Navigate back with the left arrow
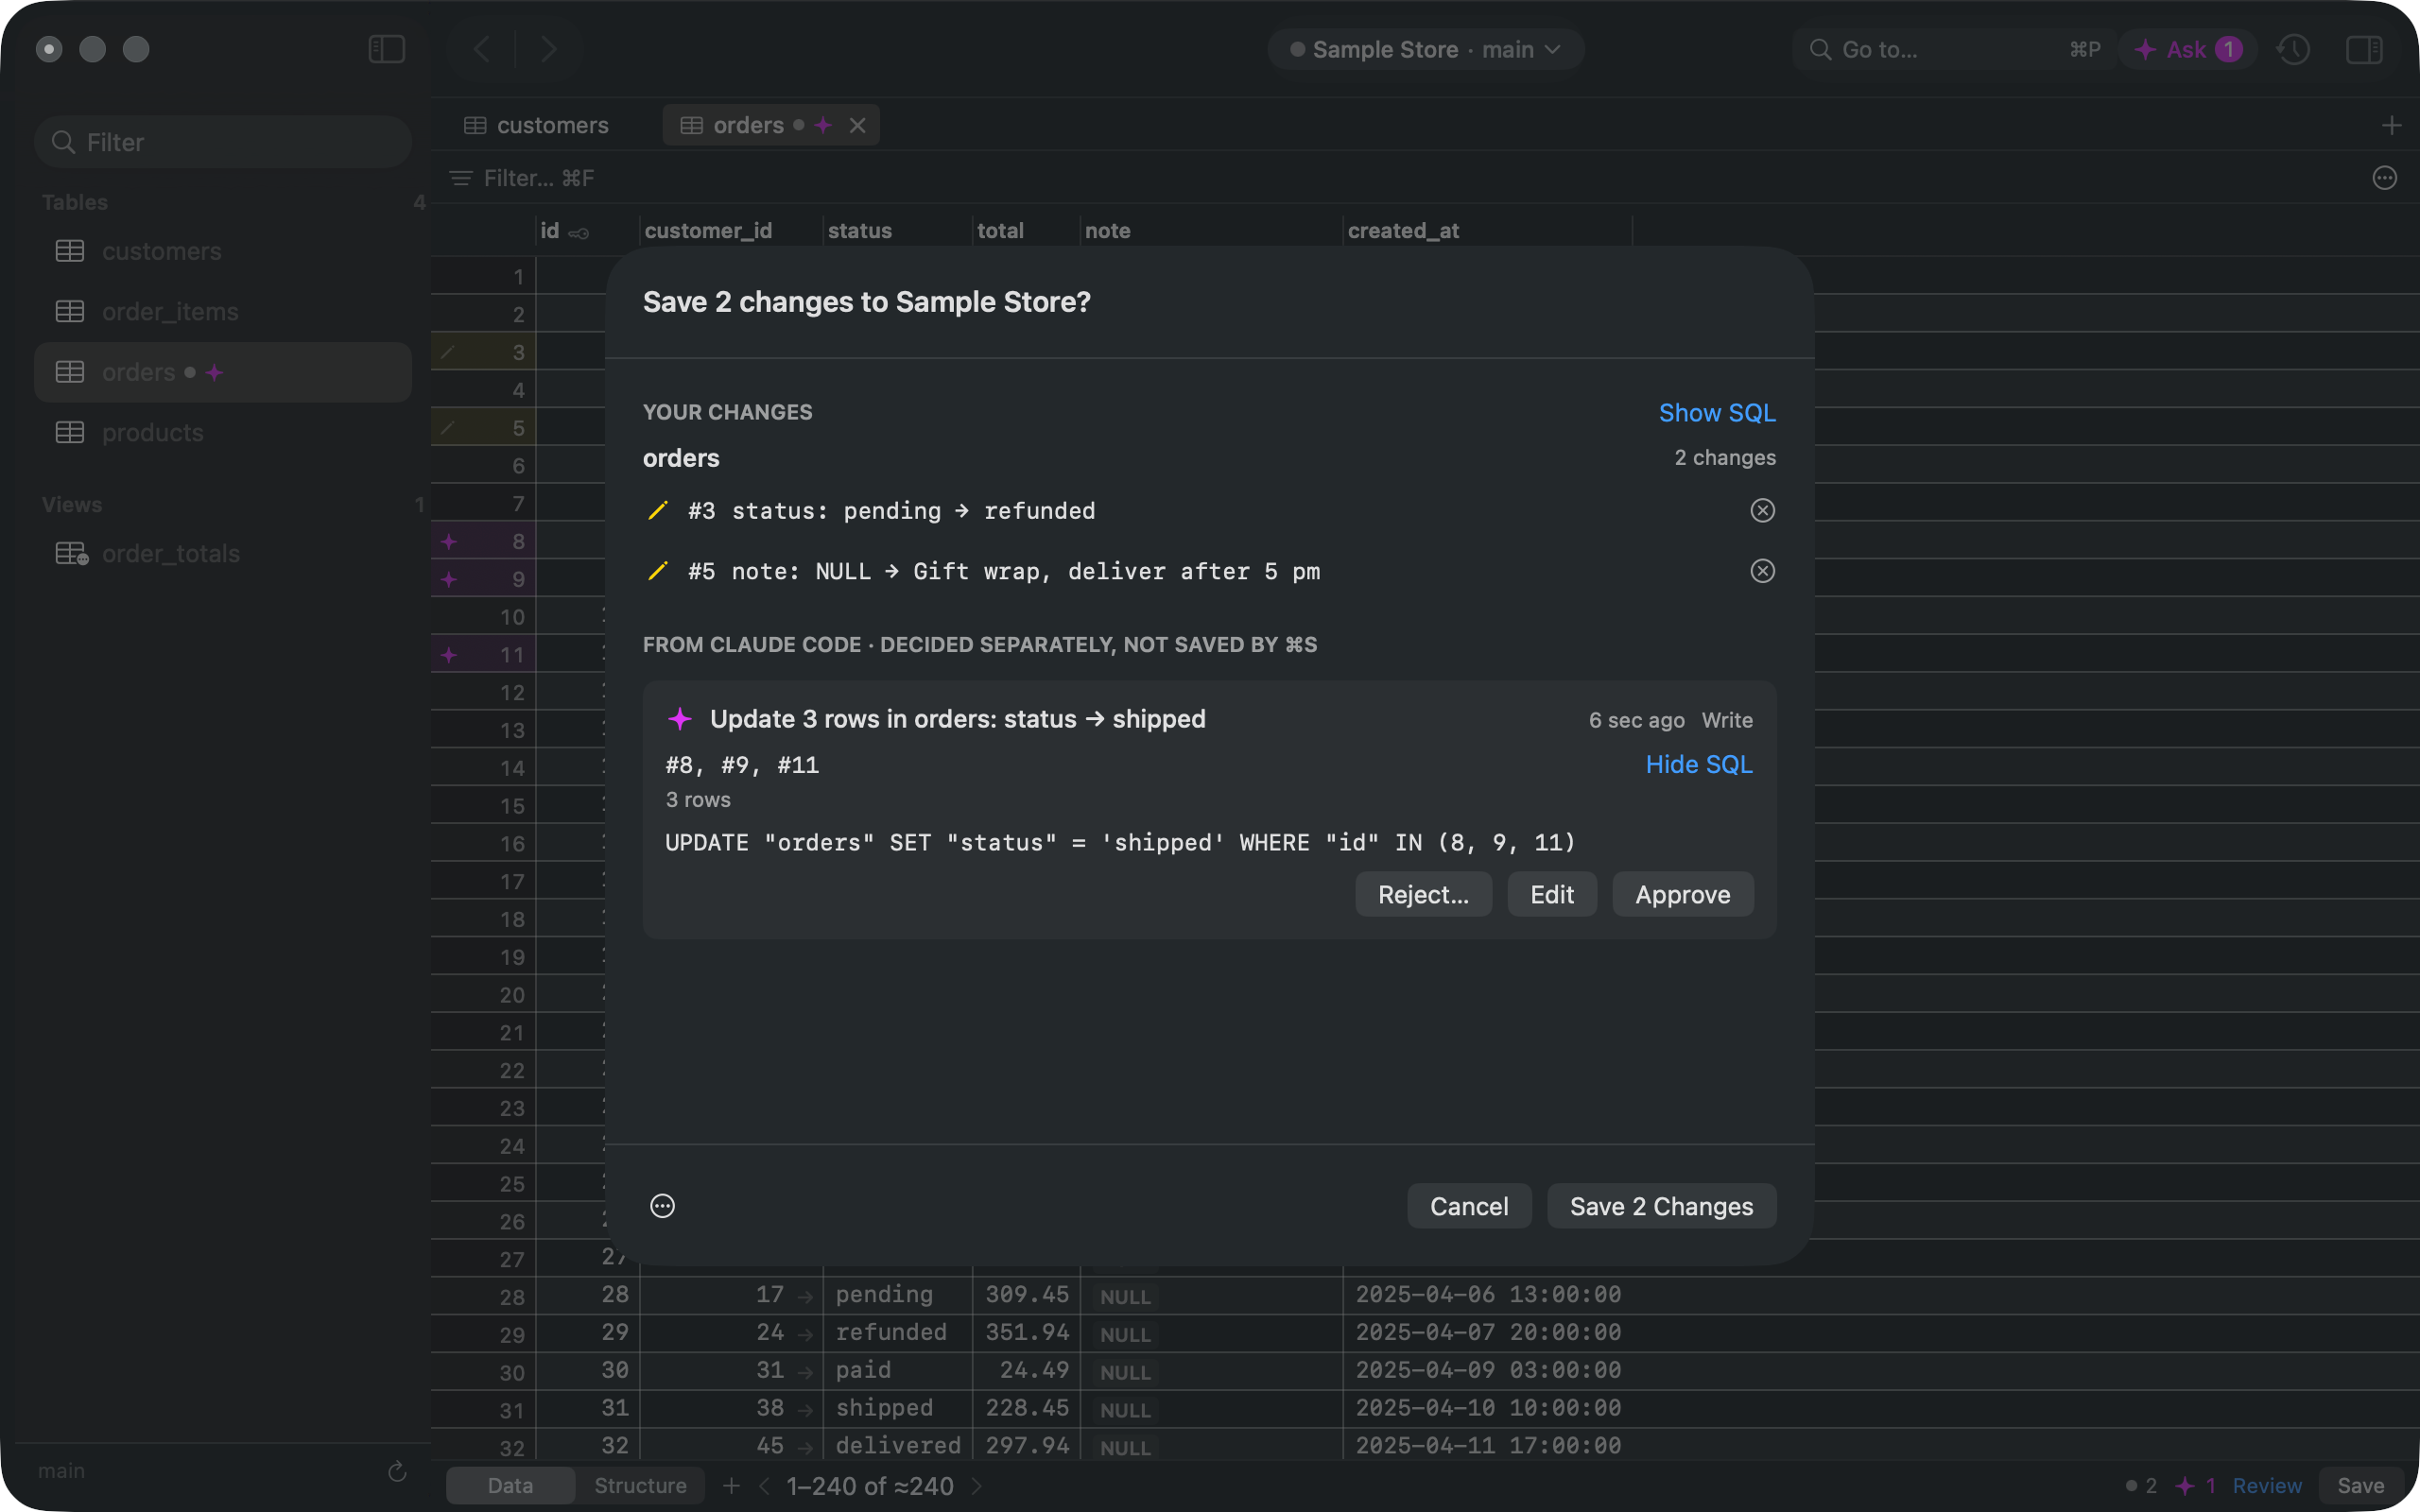 coord(482,49)
